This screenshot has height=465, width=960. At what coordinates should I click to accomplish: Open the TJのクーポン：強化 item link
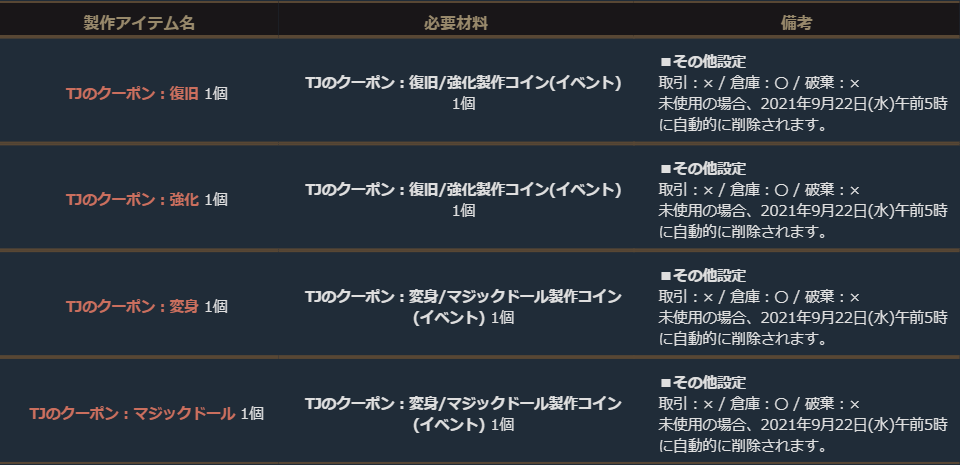click(132, 200)
